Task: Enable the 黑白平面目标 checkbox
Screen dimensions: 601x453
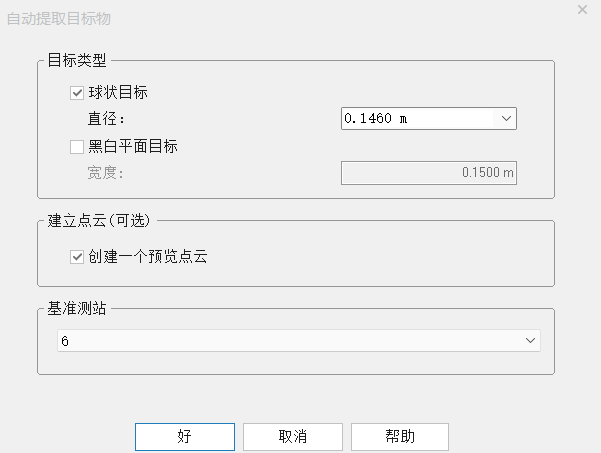Action: point(77,147)
